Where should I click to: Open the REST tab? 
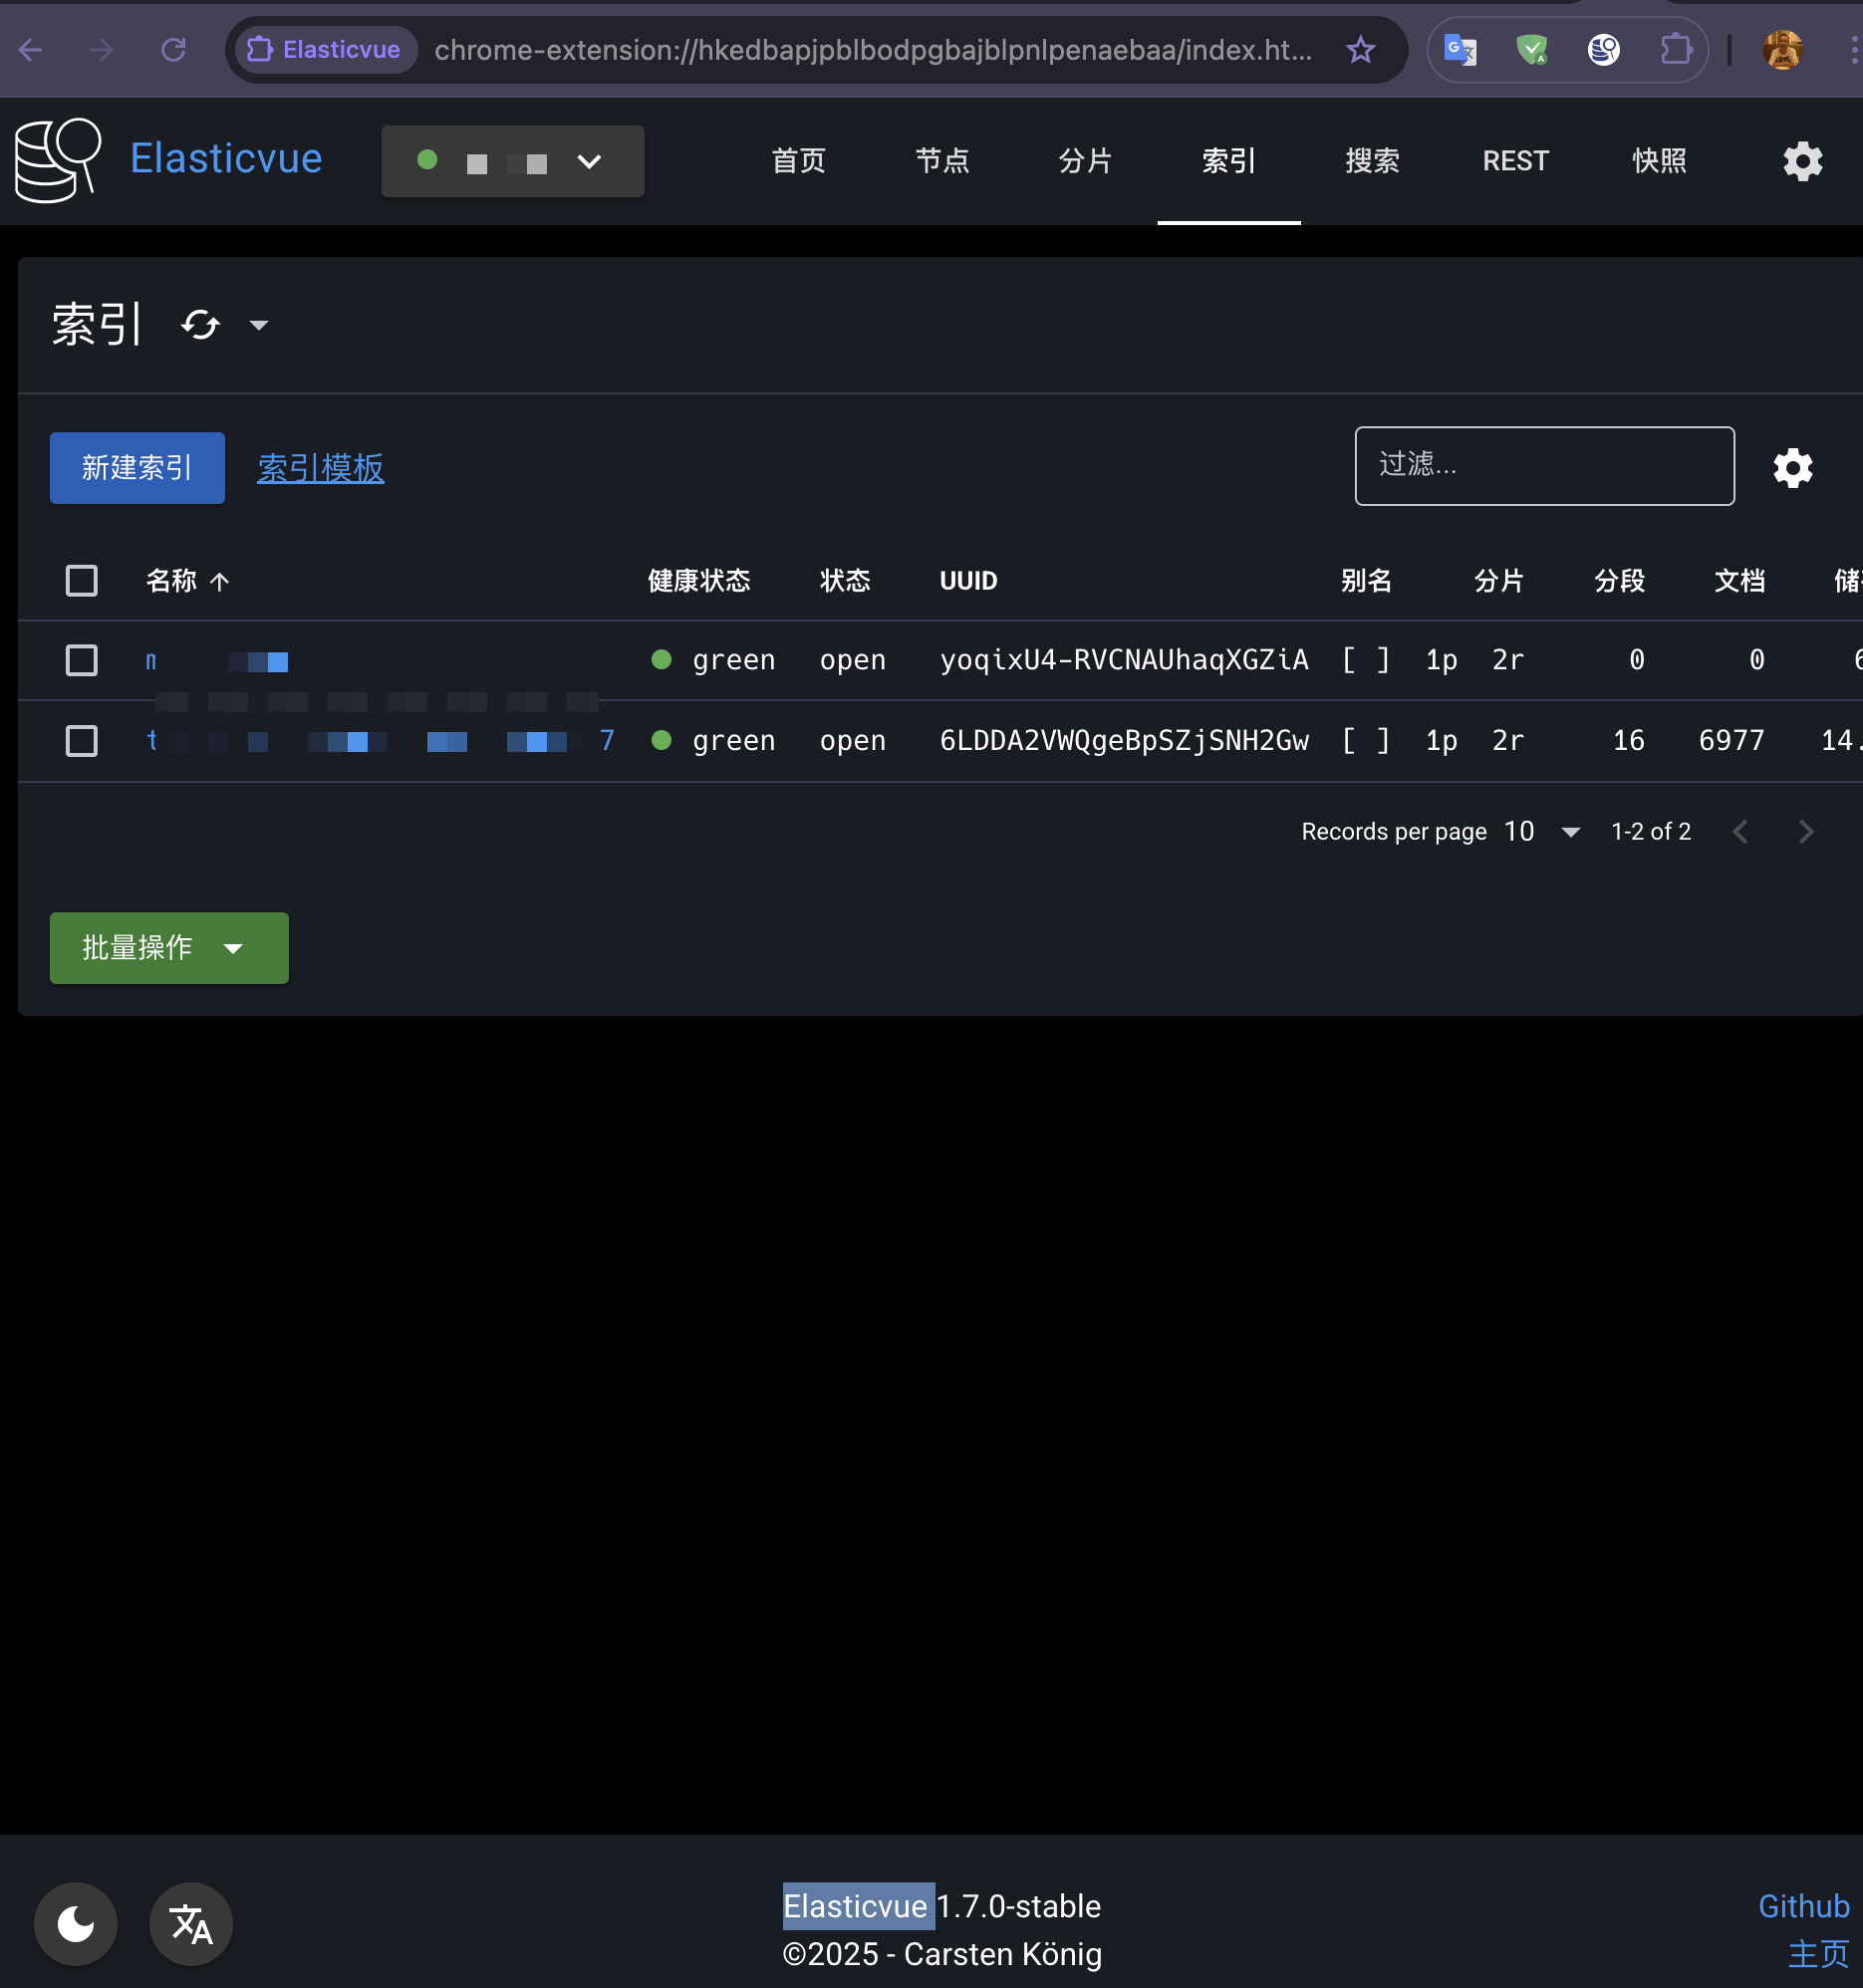[x=1515, y=161]
